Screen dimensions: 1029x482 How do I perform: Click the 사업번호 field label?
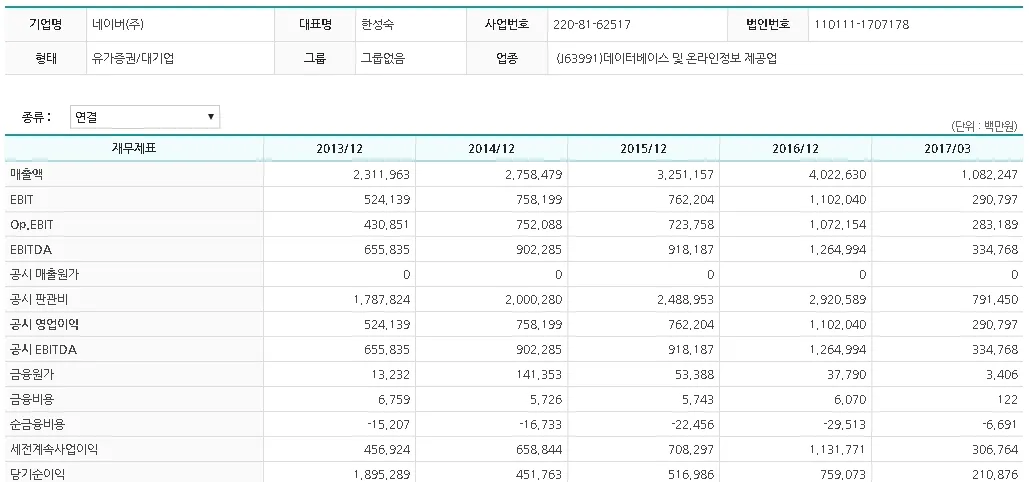click(x=507, y=24)
